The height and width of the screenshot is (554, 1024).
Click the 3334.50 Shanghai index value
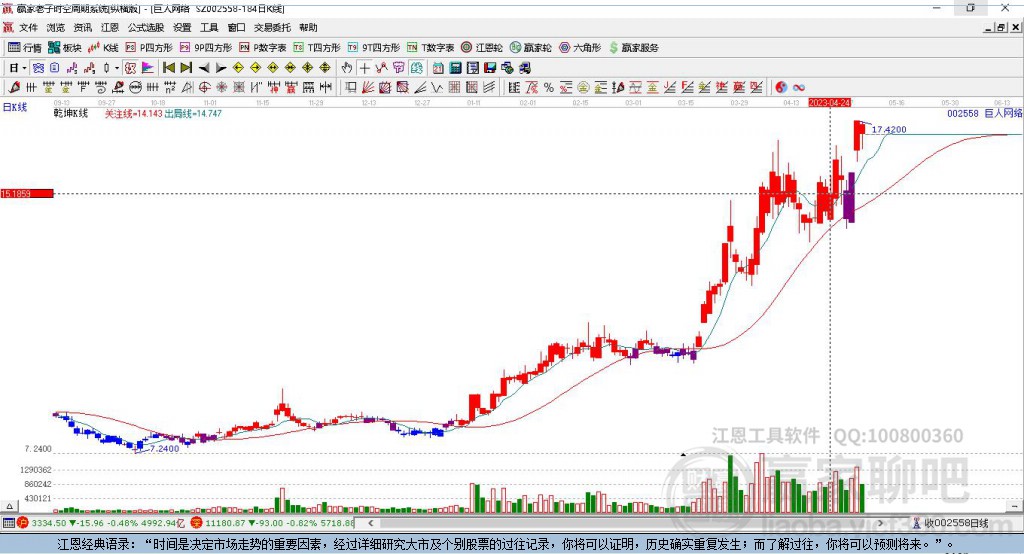(x=49, y=523)
